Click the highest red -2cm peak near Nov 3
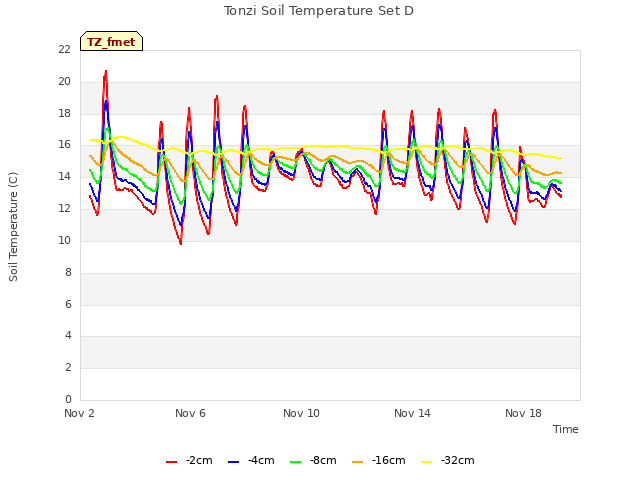 pos(106,72)
